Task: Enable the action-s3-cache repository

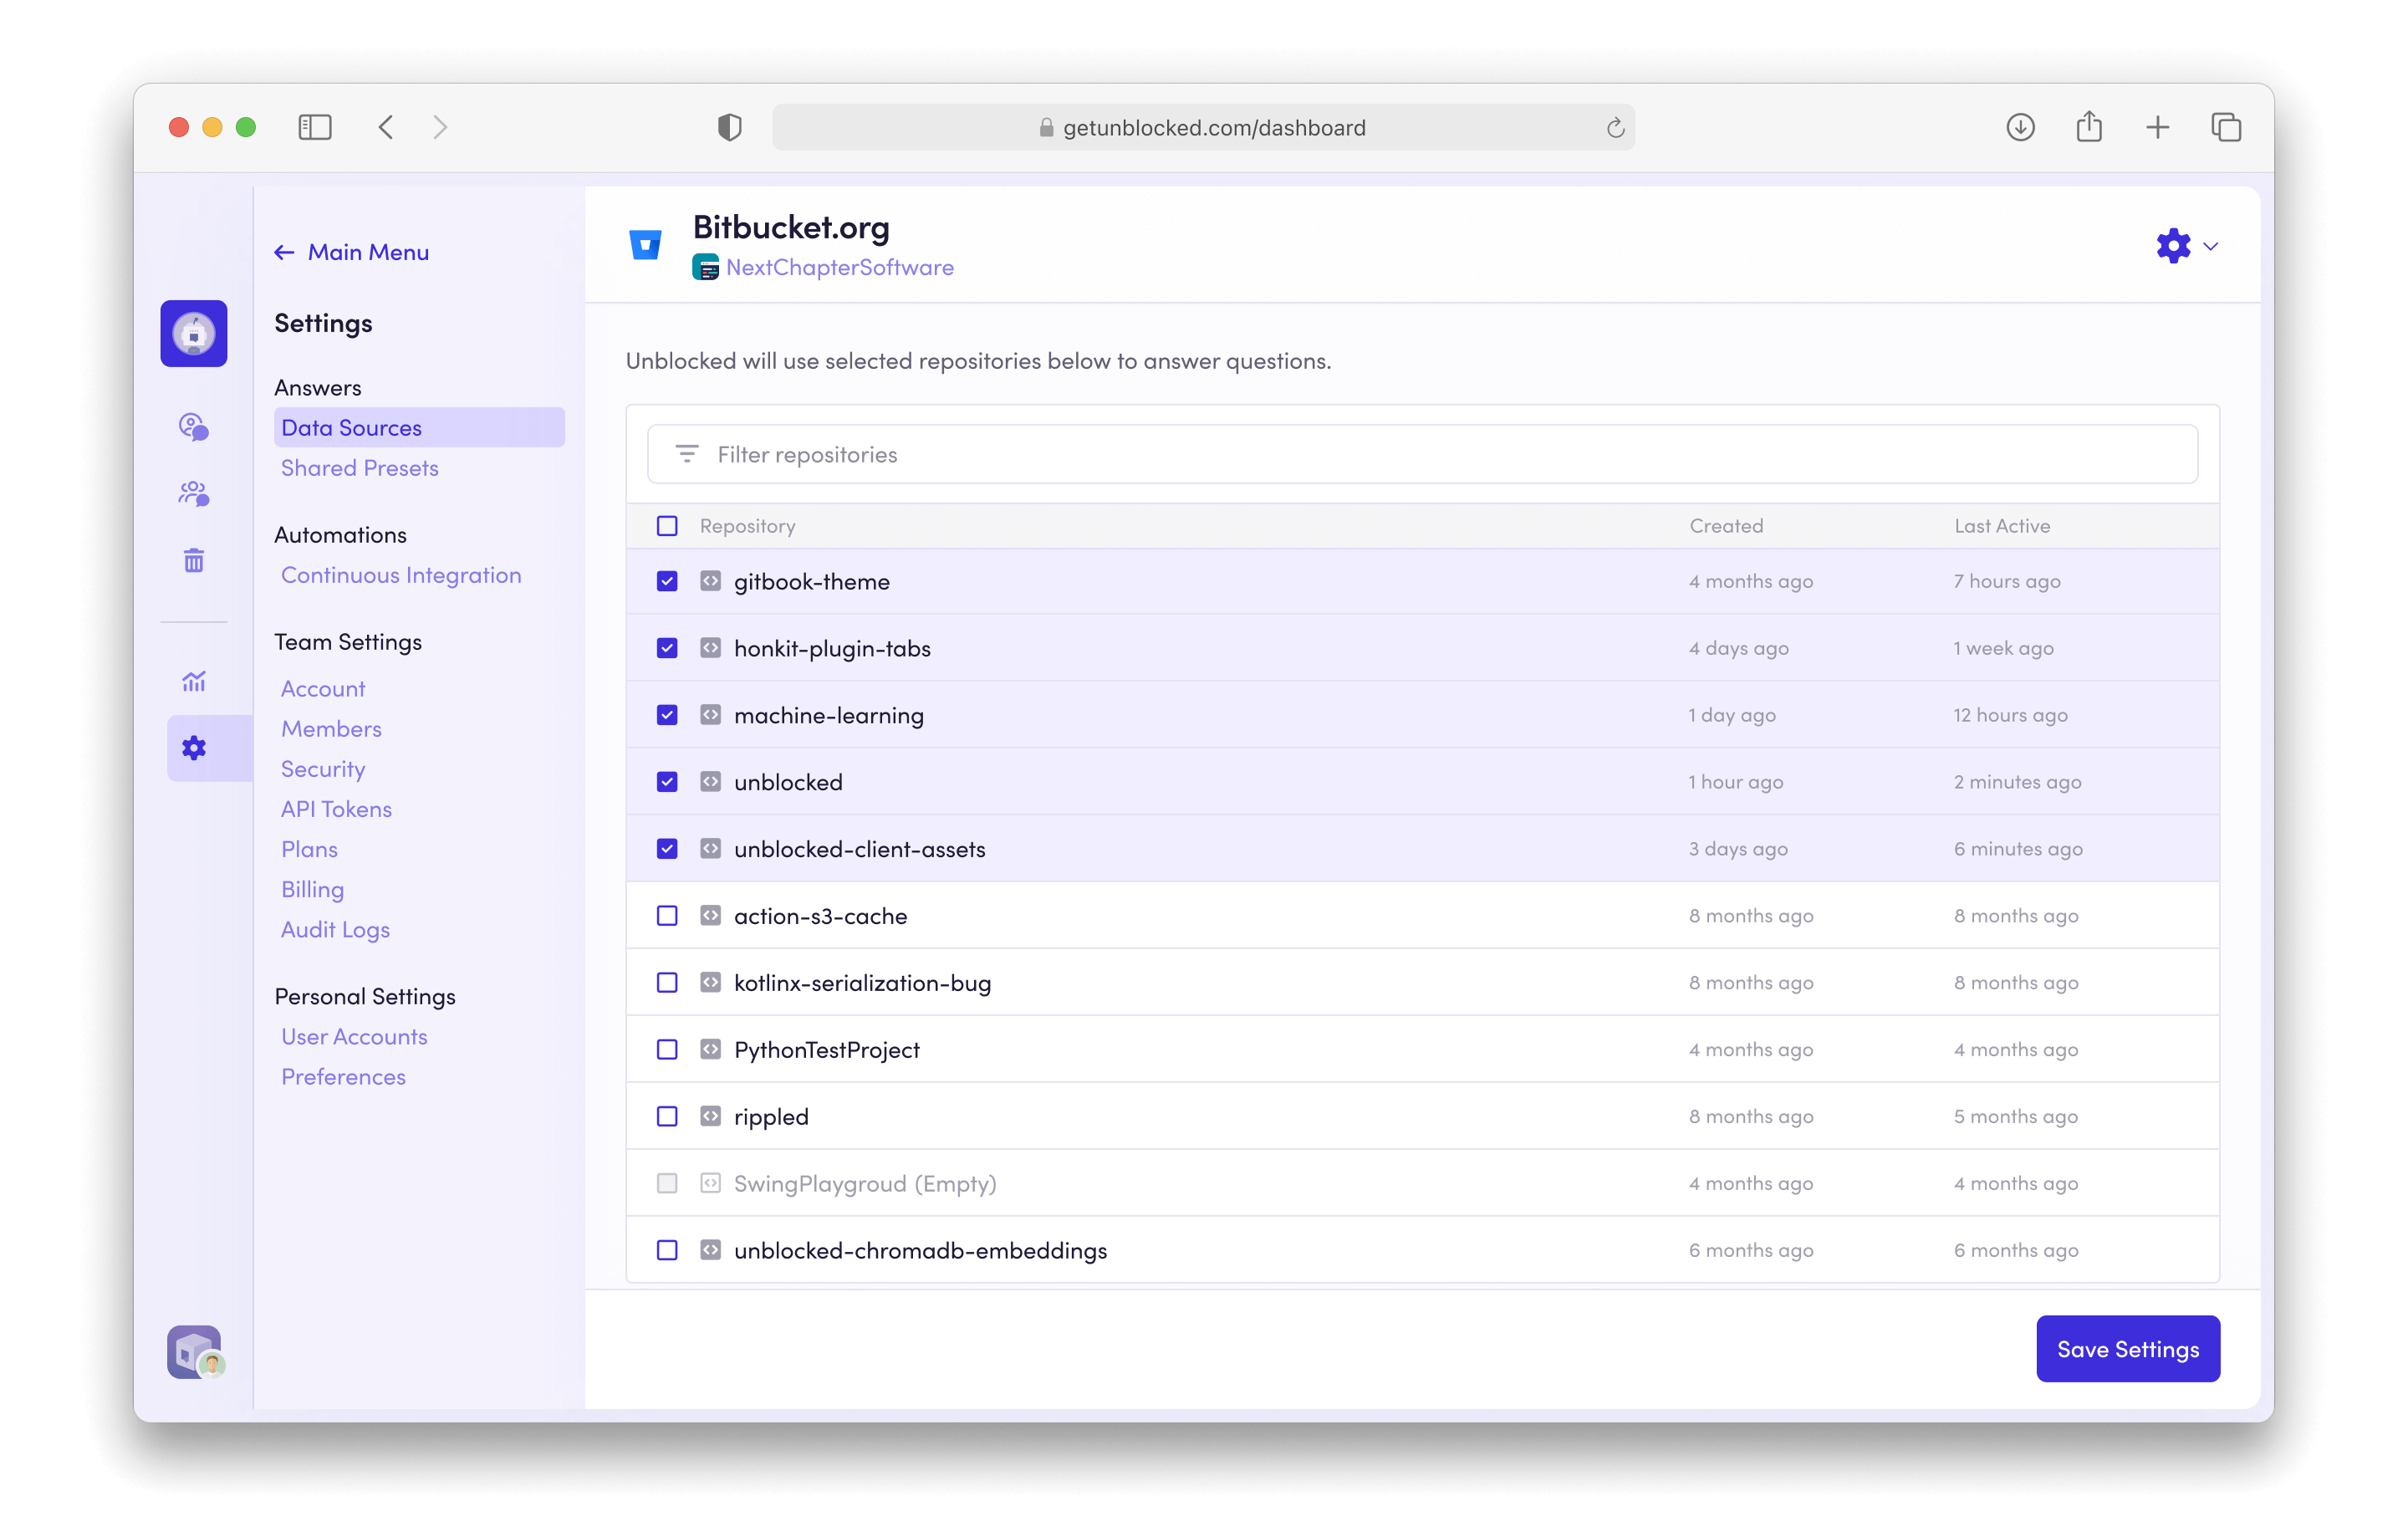Action: tap(667, 915)
